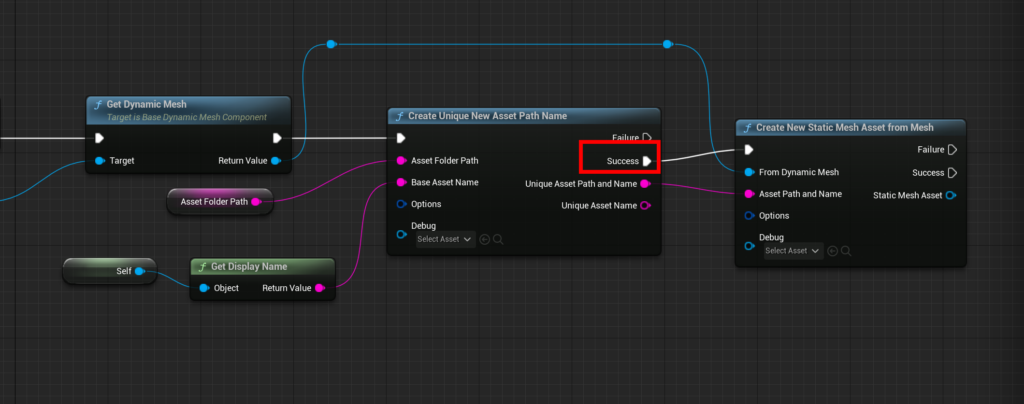The image size is (1024, 404).
Task: Click the From Dynamic Mesh input pin
Action: (749, 172)
